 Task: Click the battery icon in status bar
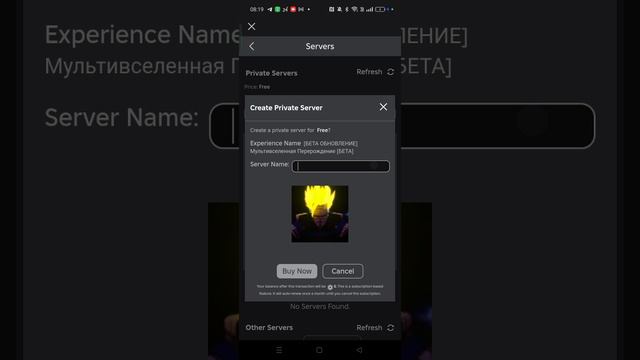[380, 9]
